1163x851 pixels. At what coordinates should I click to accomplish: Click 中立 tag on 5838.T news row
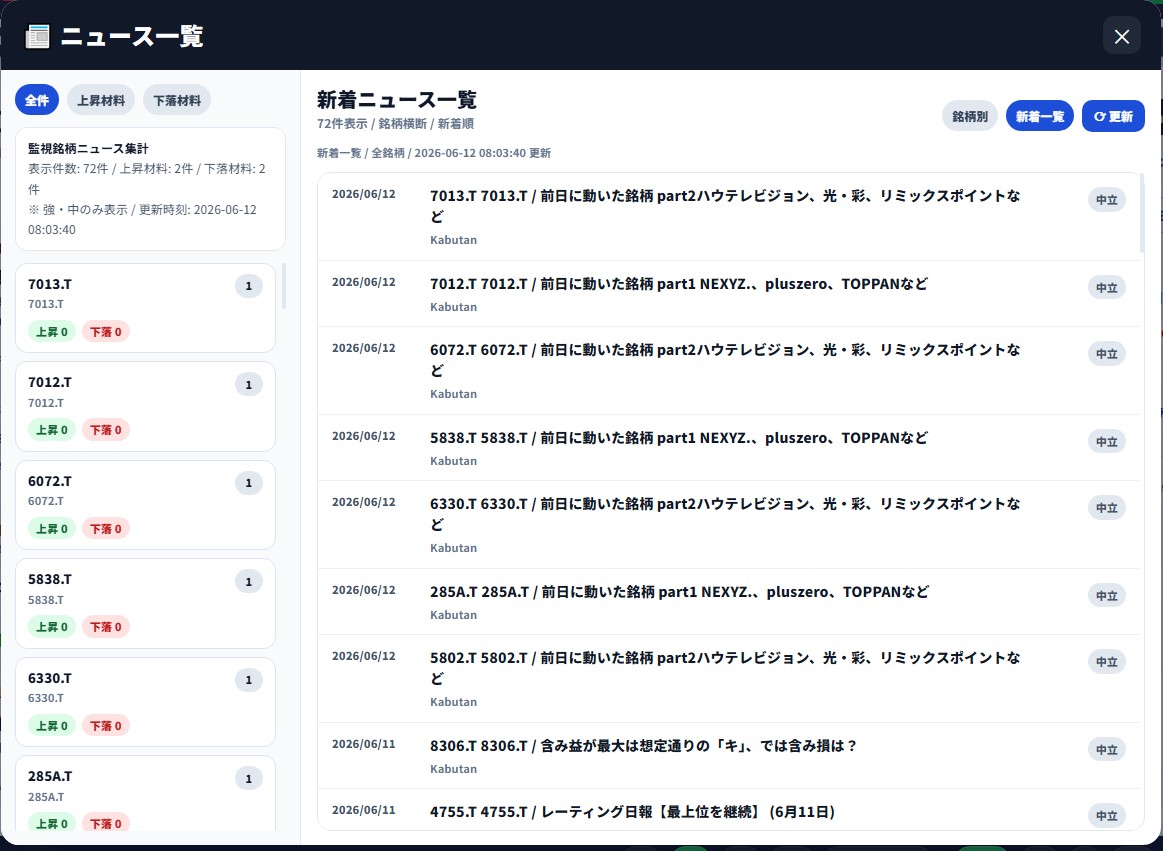tap(1107, 441)
